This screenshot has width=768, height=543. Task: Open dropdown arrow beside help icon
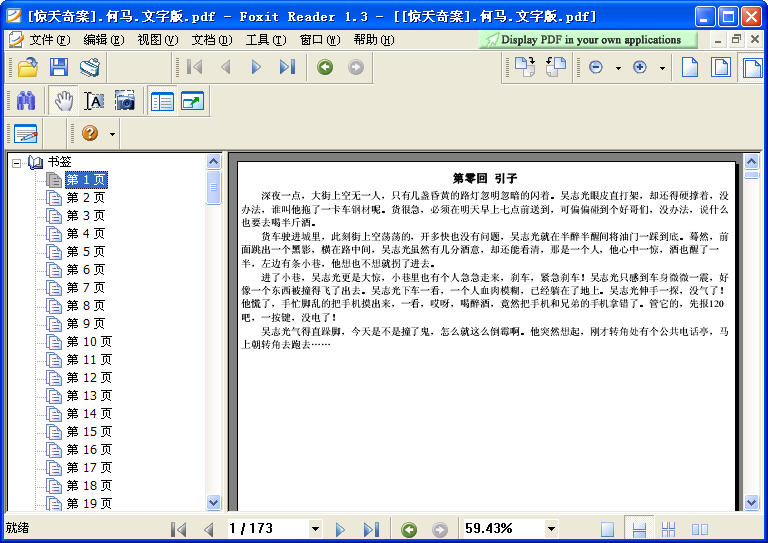click(x=112, y=134)
